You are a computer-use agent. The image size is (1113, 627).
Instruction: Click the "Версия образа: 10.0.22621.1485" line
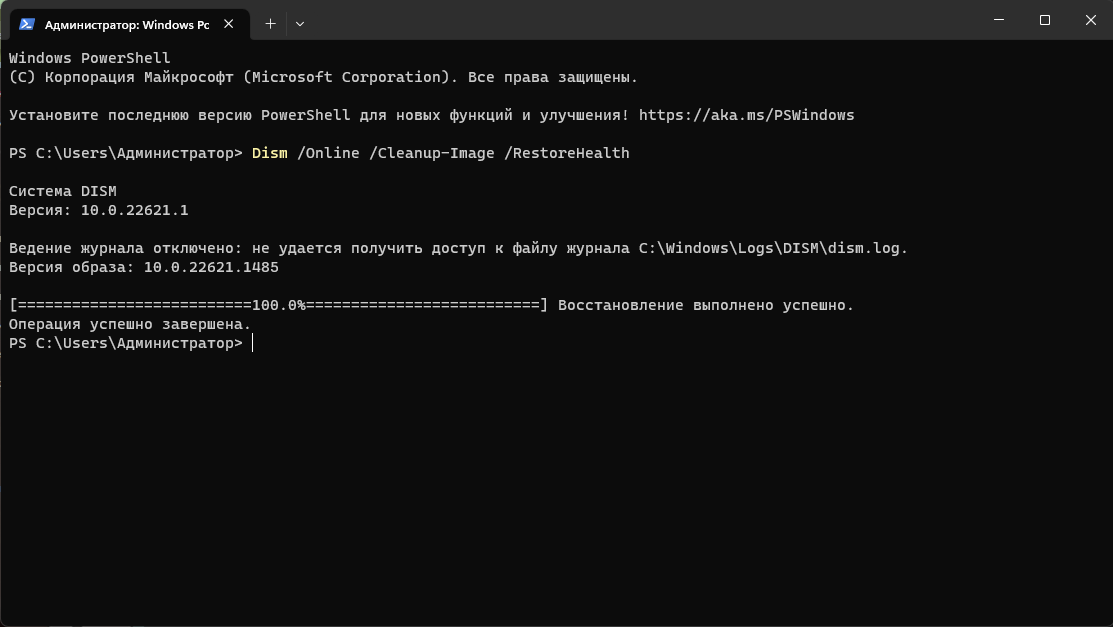[143, 268]
